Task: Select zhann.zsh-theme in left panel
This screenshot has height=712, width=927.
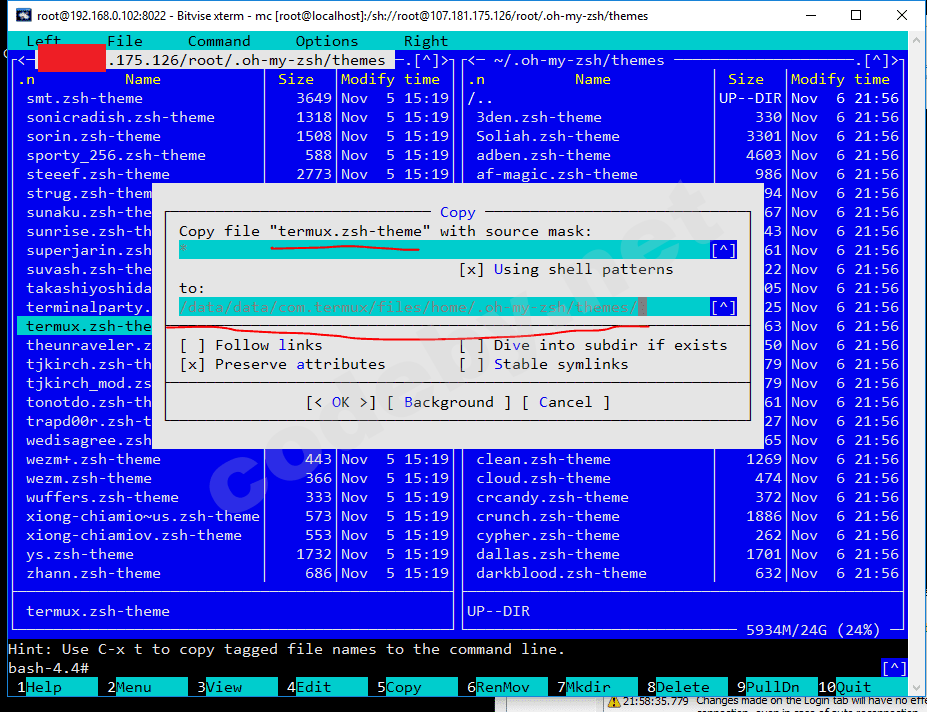Action: click(93, 573)
